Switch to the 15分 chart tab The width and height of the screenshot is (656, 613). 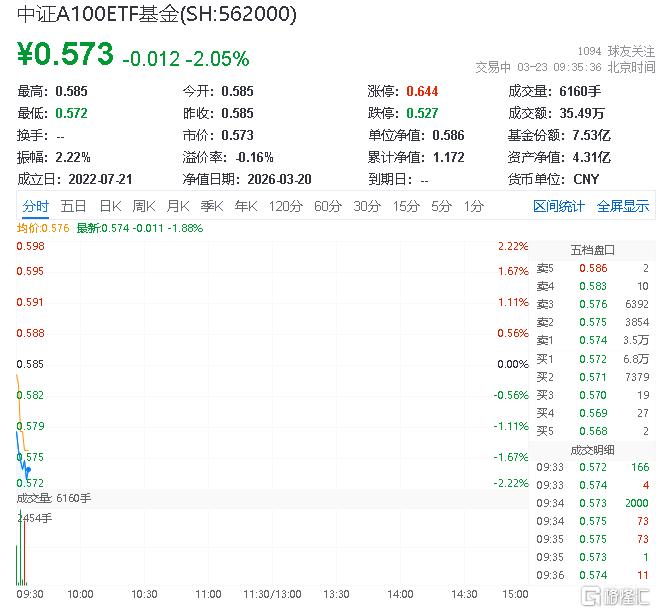tap(406, 206)
